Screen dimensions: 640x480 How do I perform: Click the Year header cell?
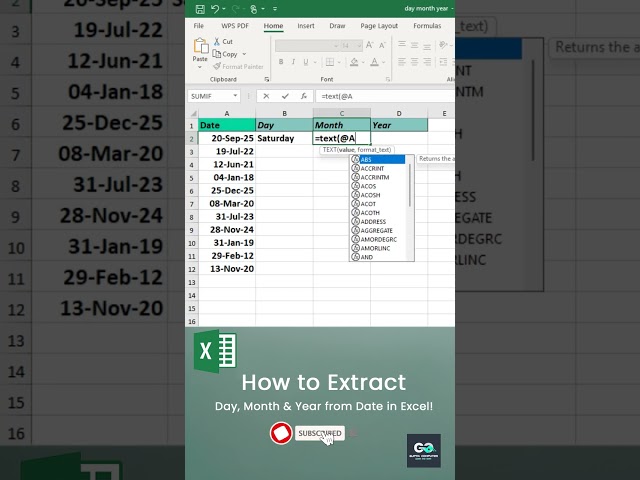(399, 125)
